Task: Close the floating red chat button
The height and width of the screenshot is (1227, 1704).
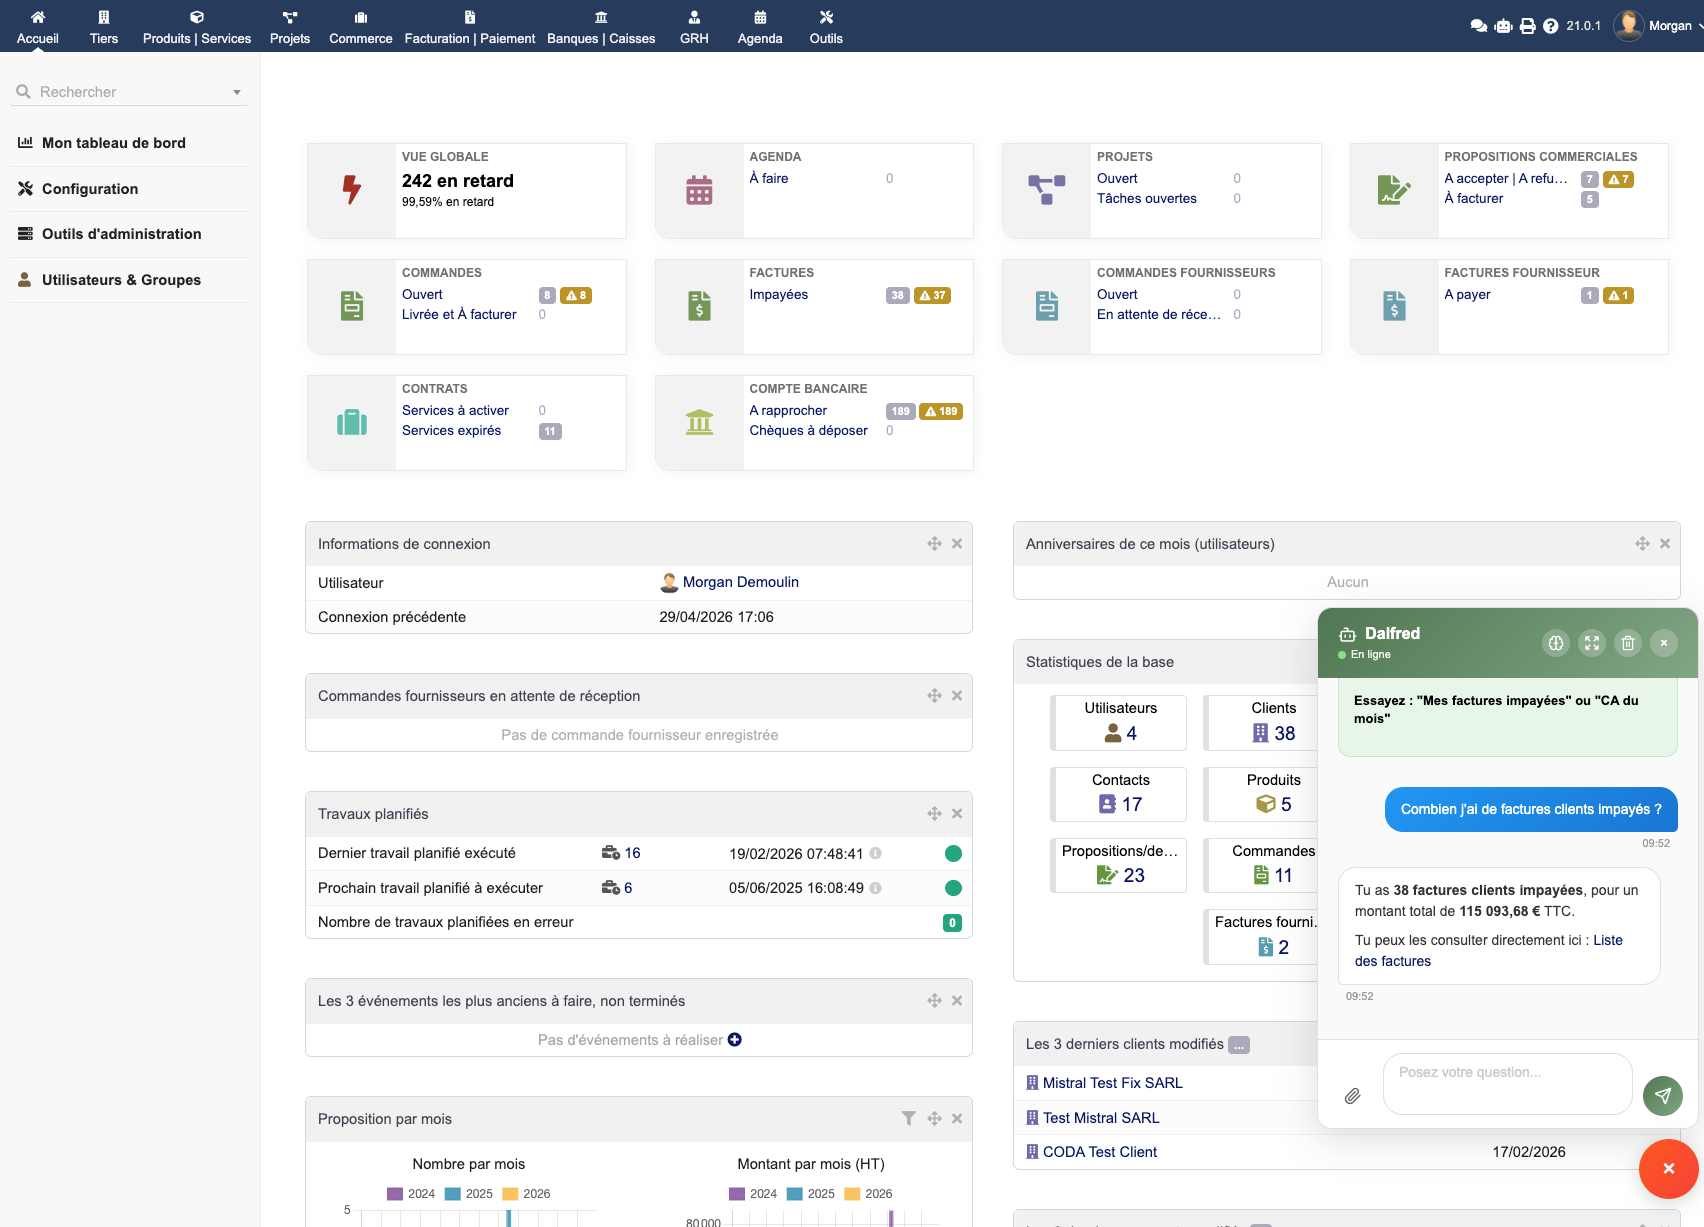Action: click(1668, 1168)
